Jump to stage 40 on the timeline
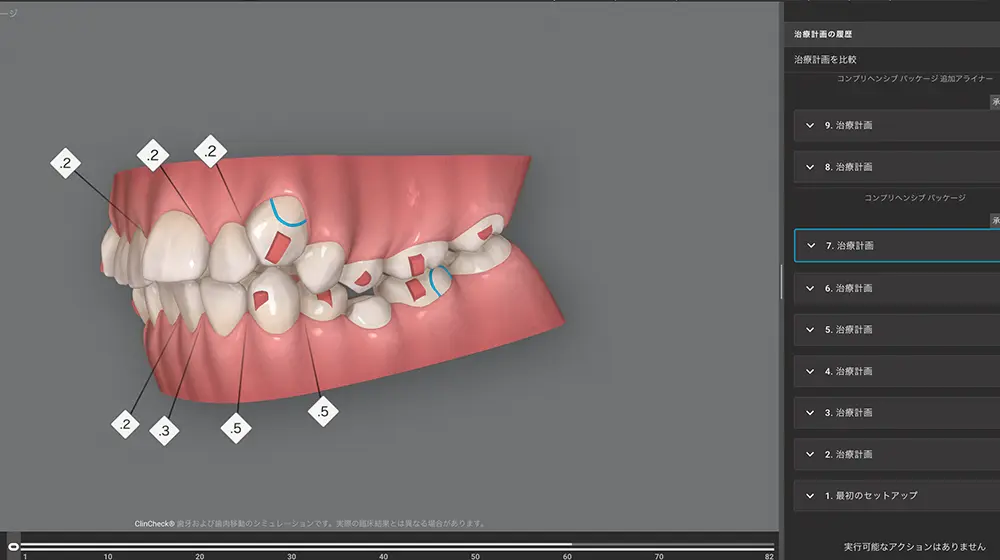The width and height of the screenshot is (1000, 560). [383, 546]
